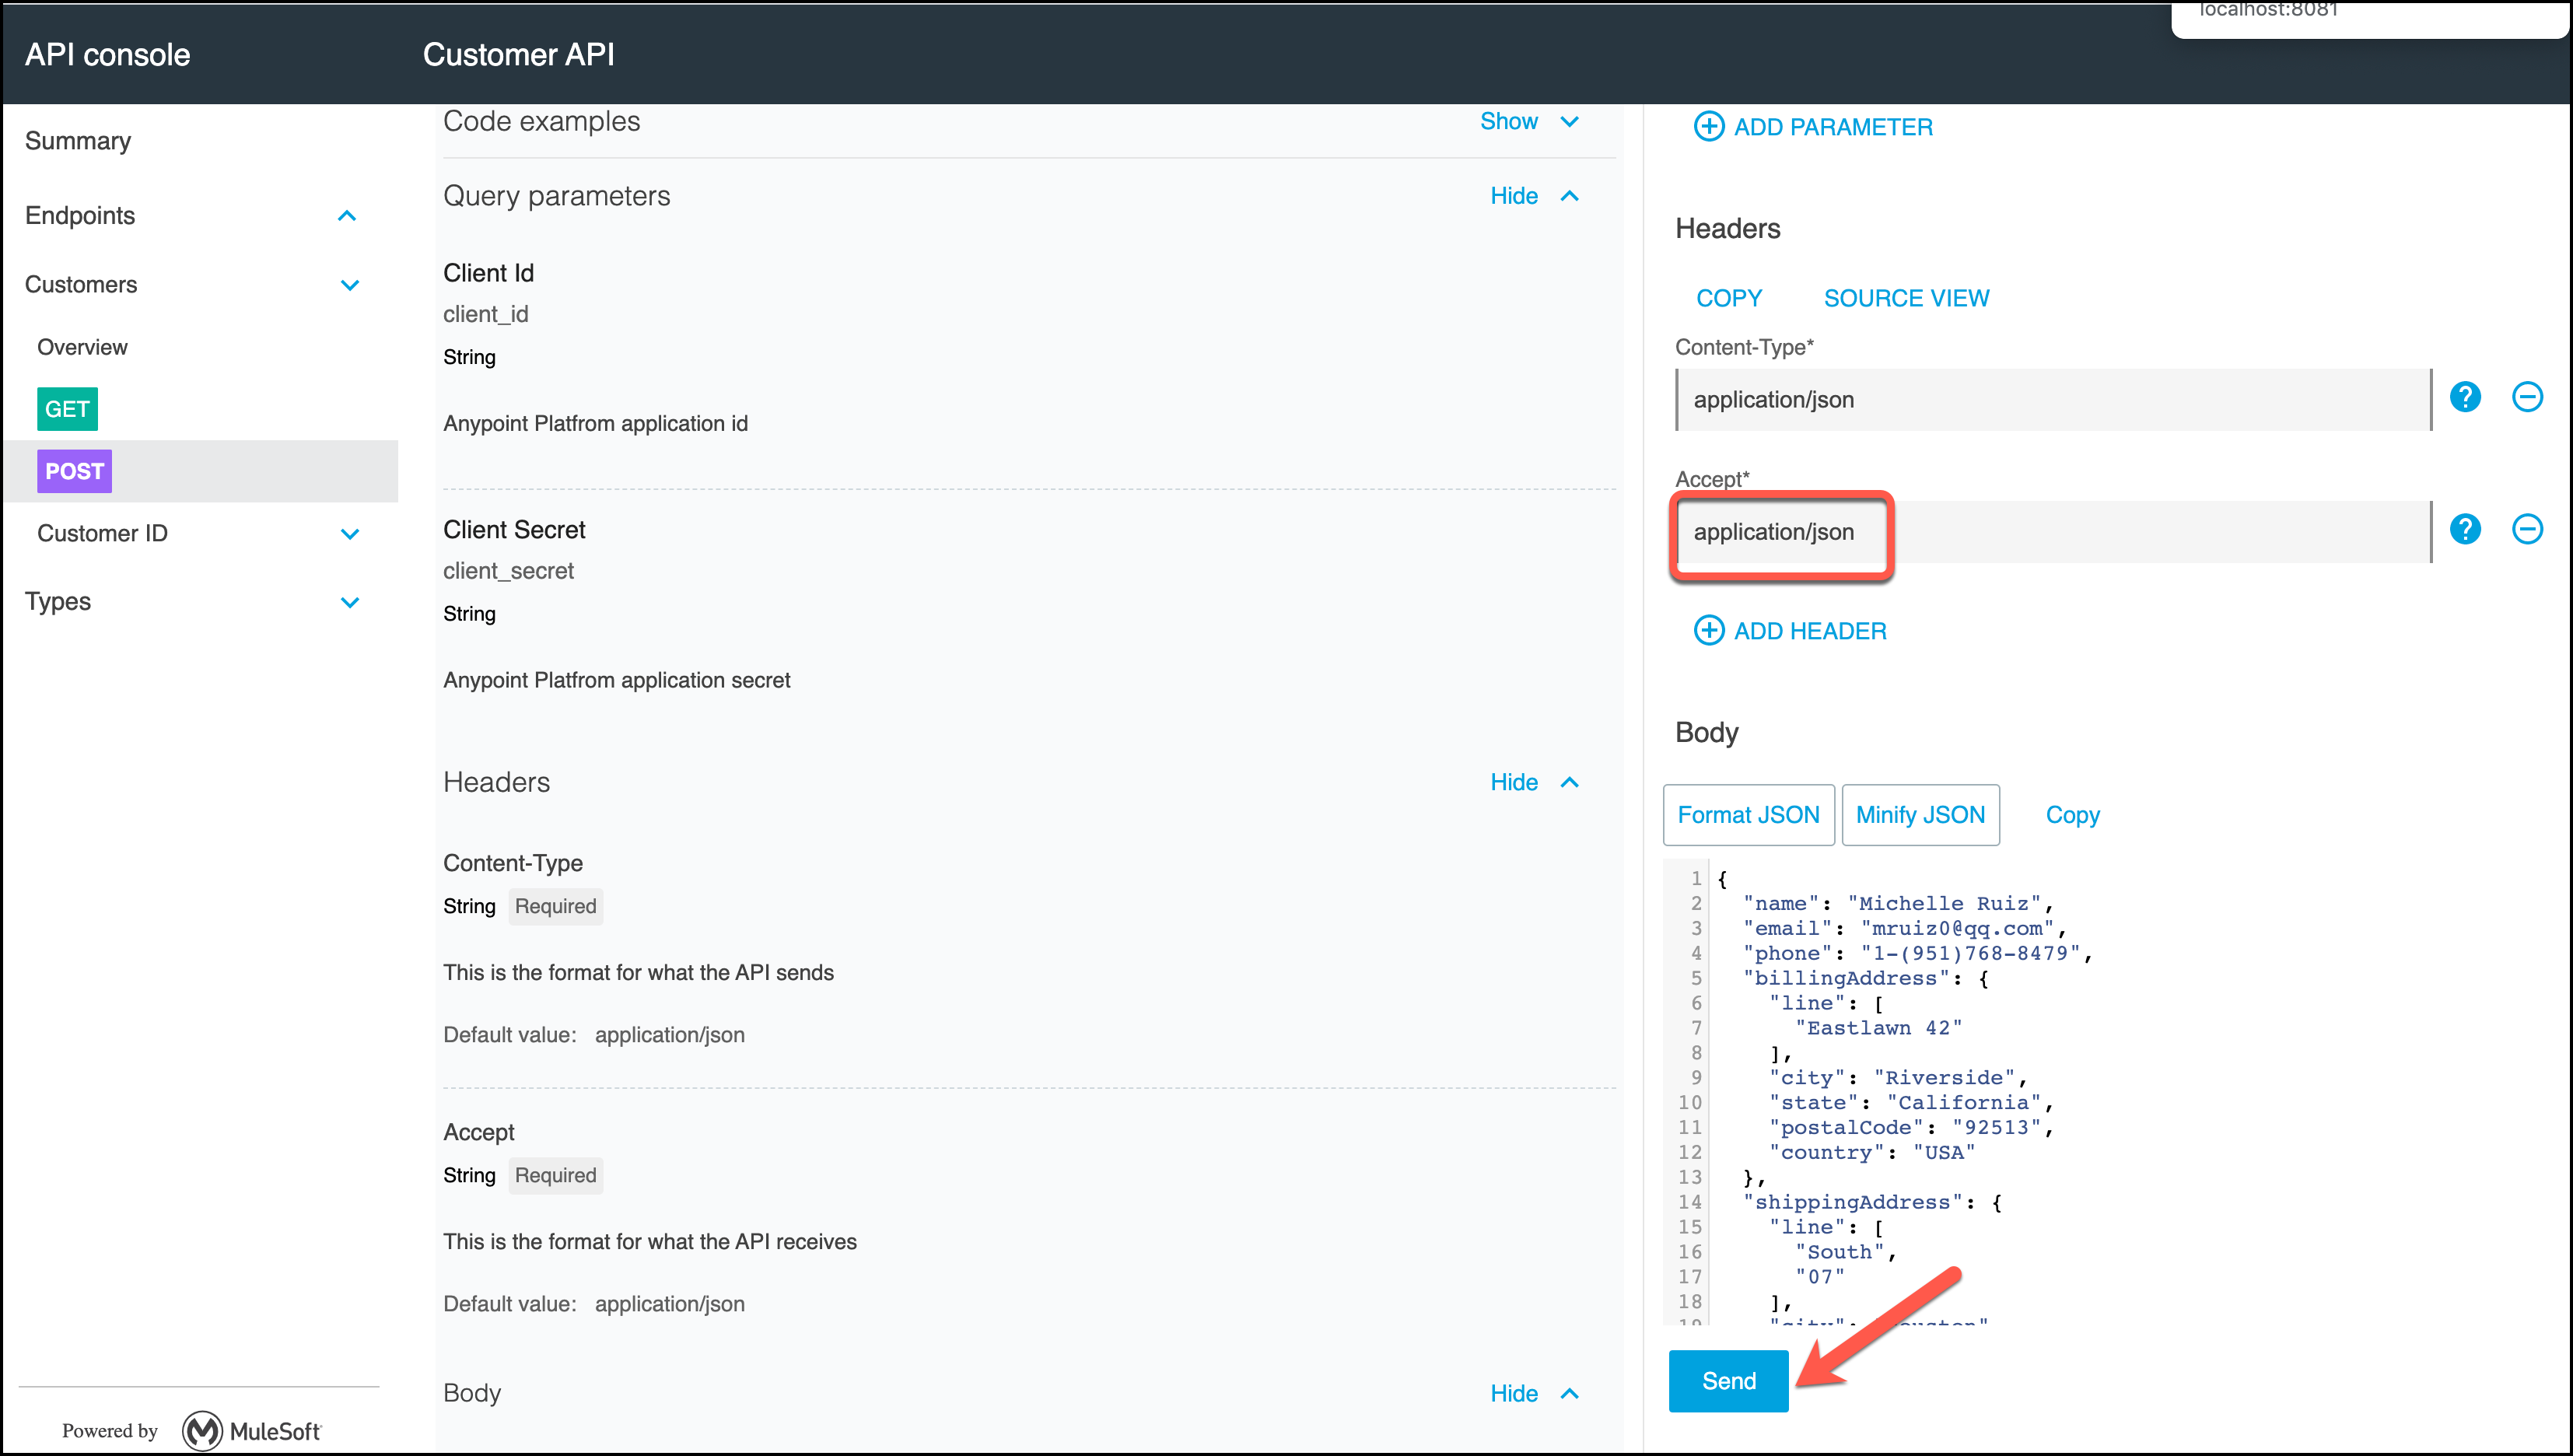Click the Required badge under Accept
2573x1456 pixels.
pyautogui.click(x=555, y=1175)
